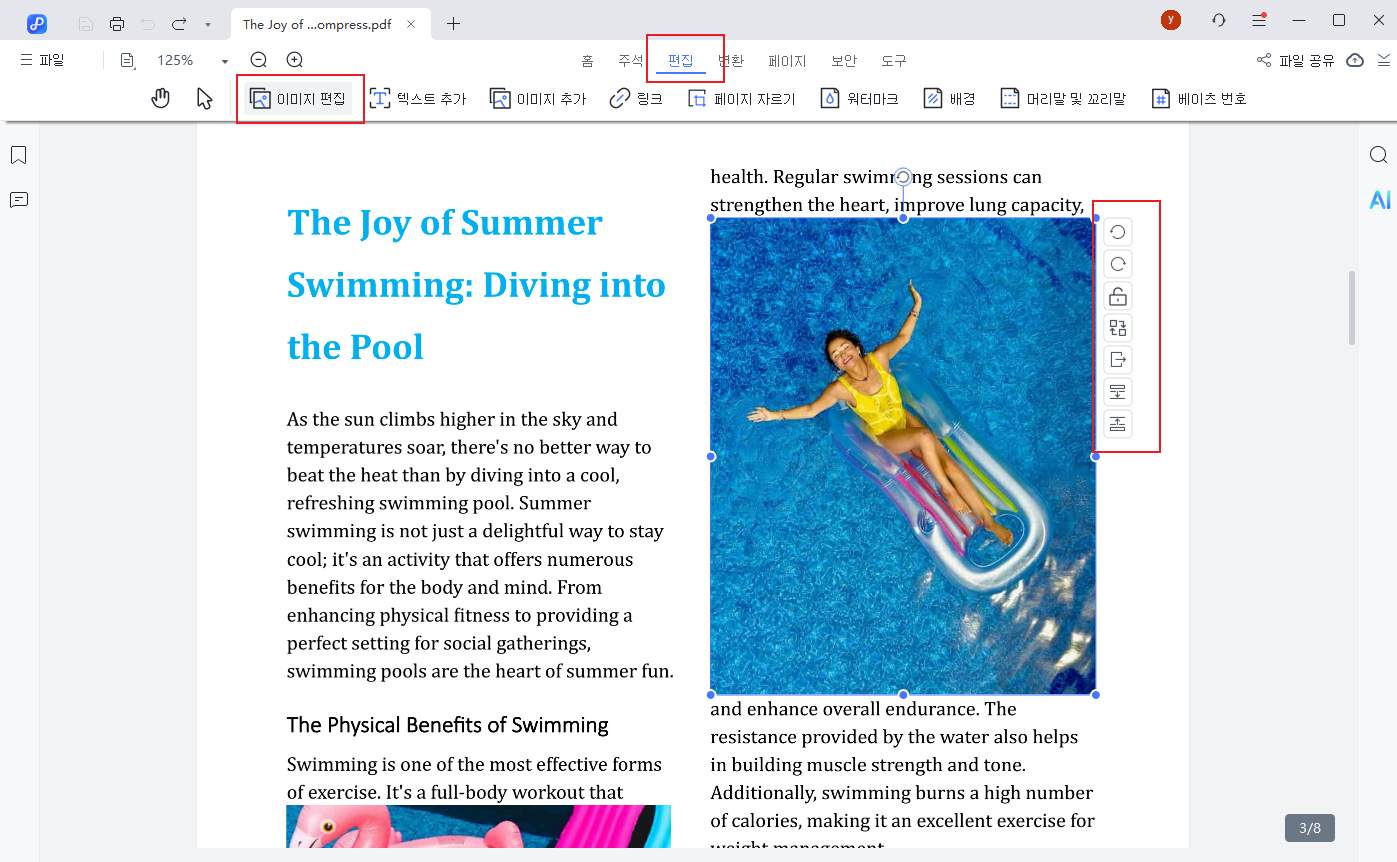Click the export image icon

coord(1117,360)
